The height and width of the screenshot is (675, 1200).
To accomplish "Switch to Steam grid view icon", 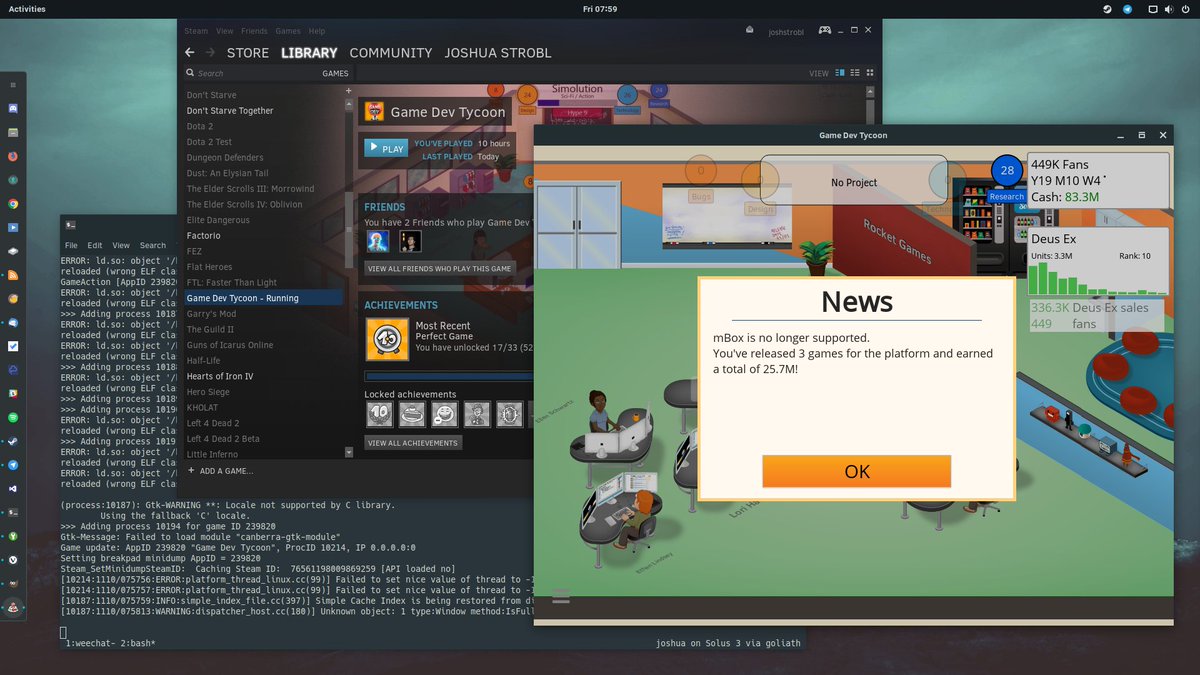I will (x=870, y=73).
